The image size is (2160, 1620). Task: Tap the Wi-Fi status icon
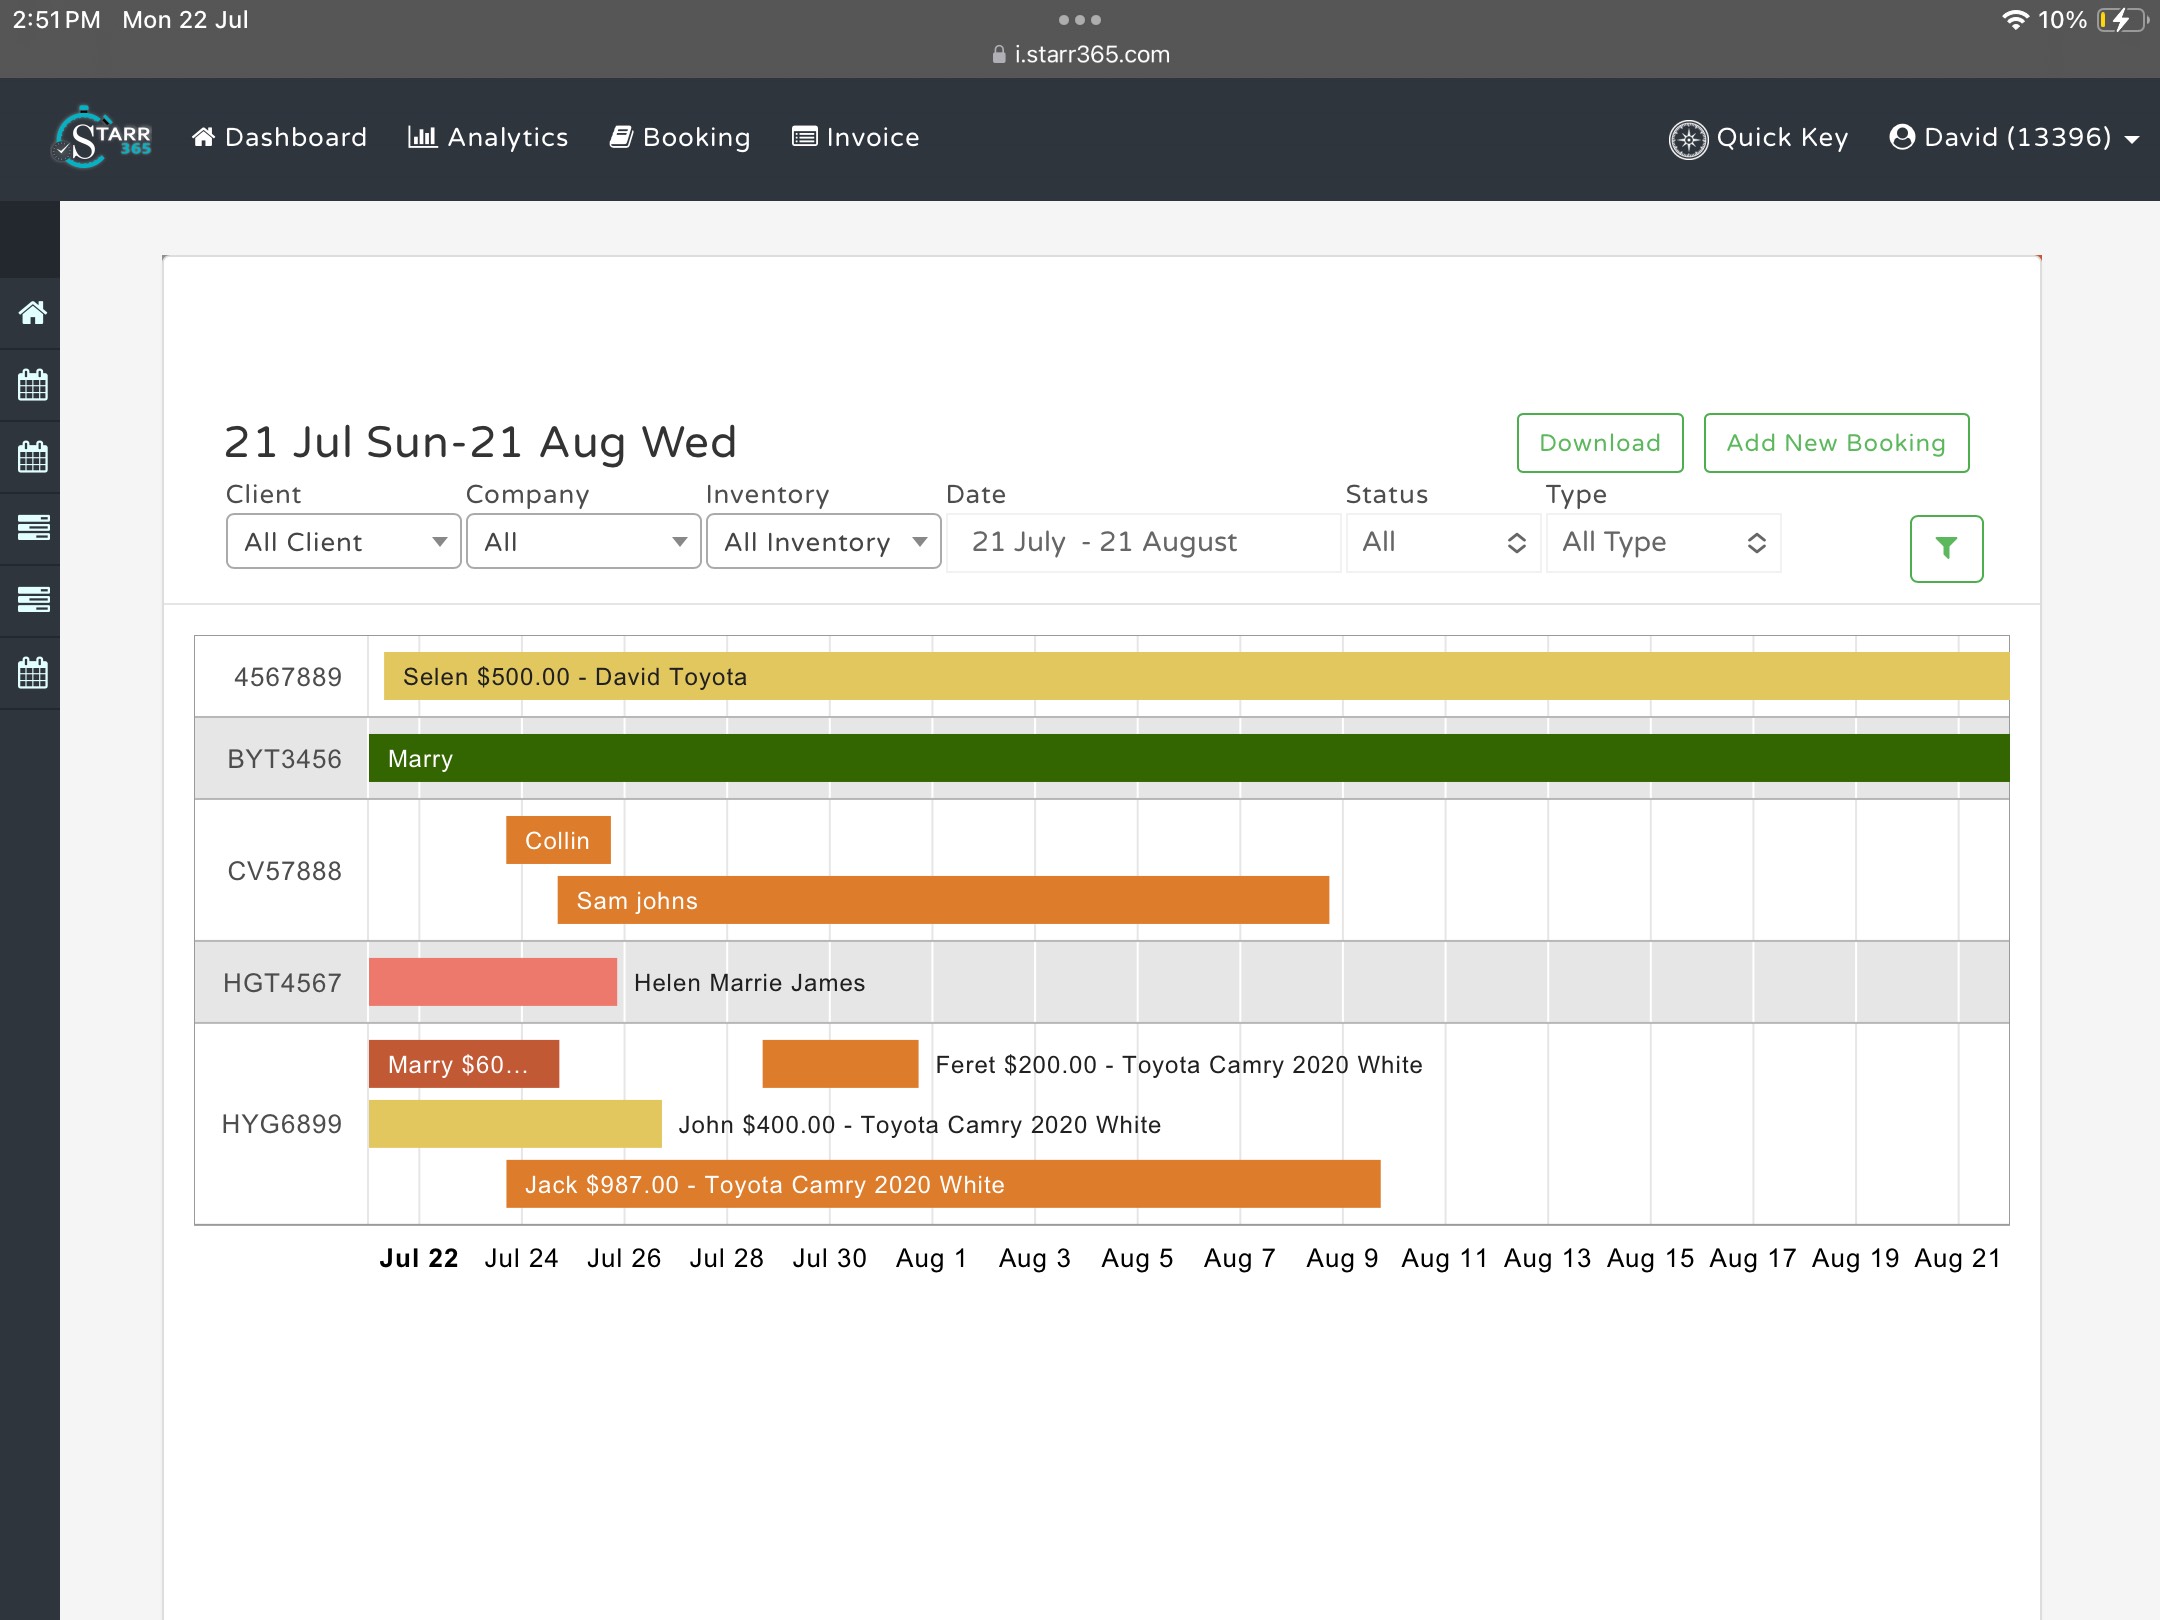[2015, 20]
